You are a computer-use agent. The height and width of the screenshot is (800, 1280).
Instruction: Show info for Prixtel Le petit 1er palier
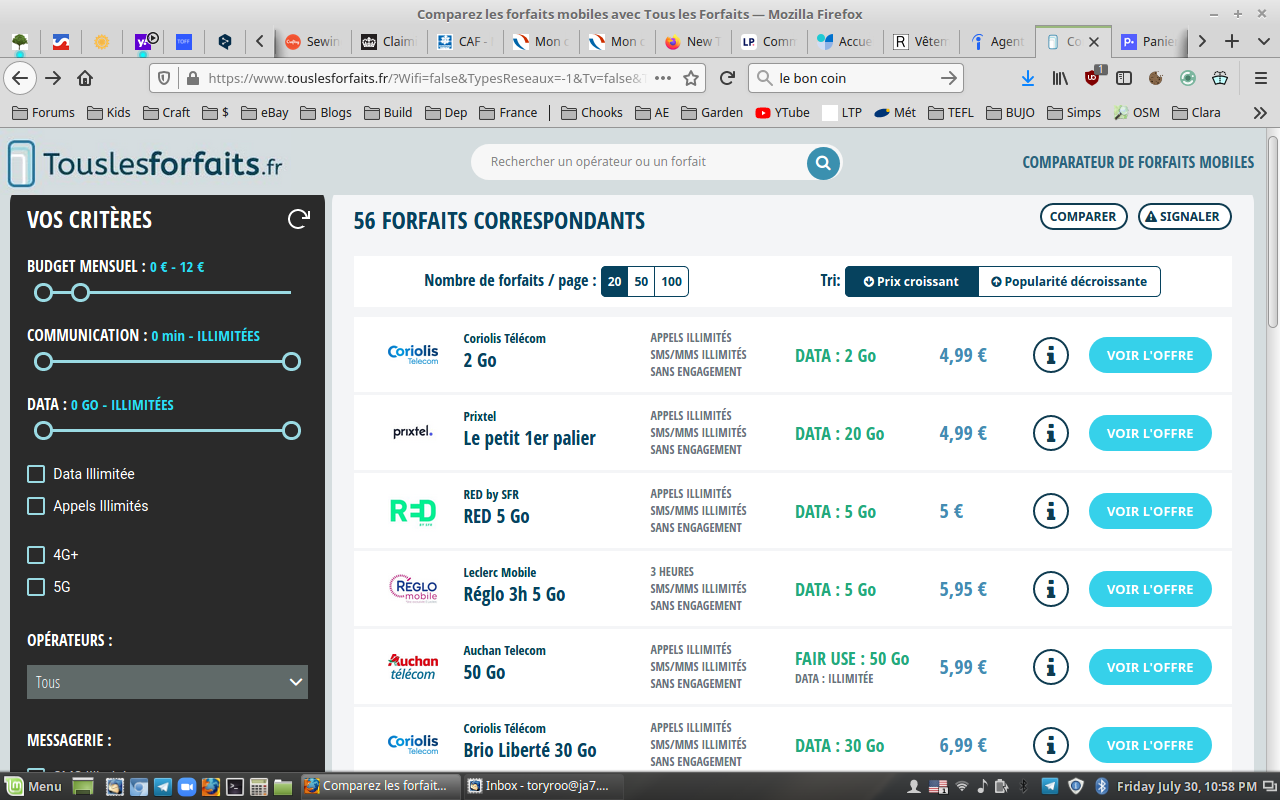(1050, 433)
